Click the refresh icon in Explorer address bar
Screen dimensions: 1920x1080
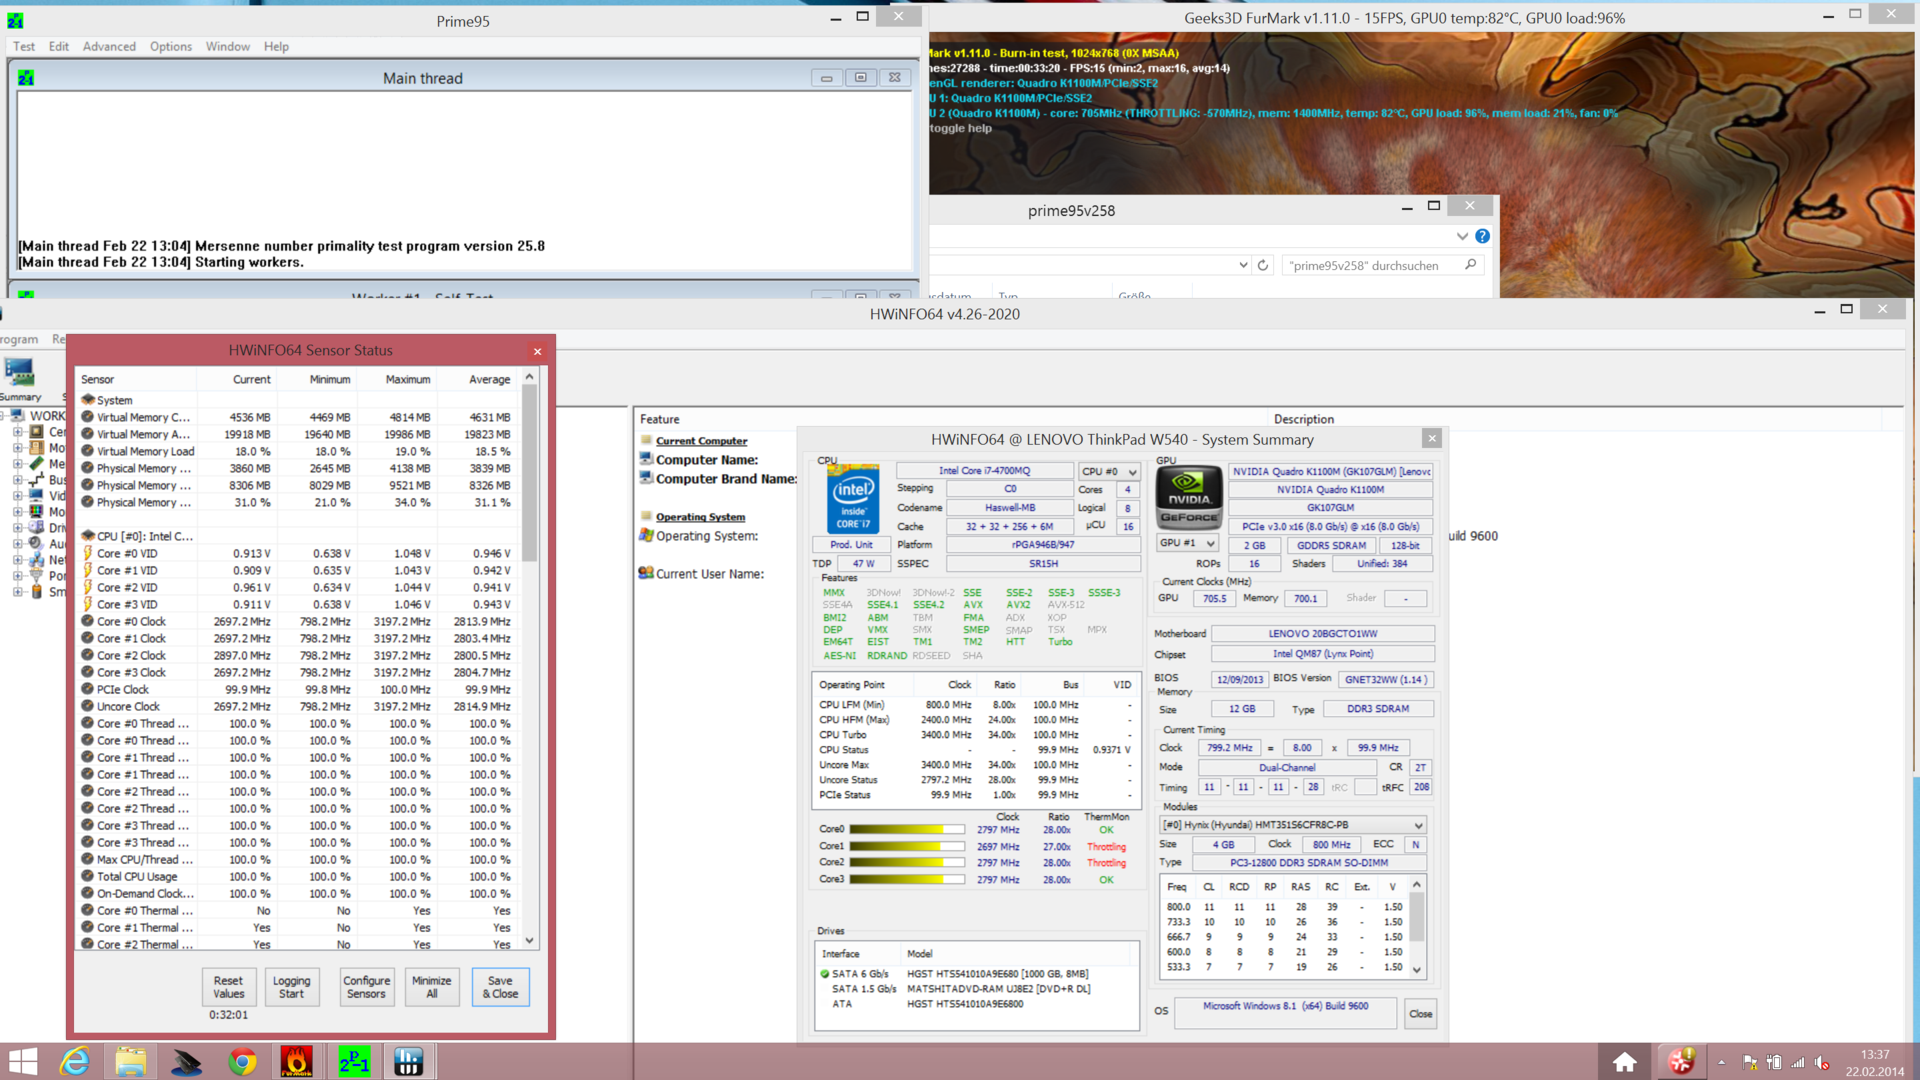pos(1263,265)
